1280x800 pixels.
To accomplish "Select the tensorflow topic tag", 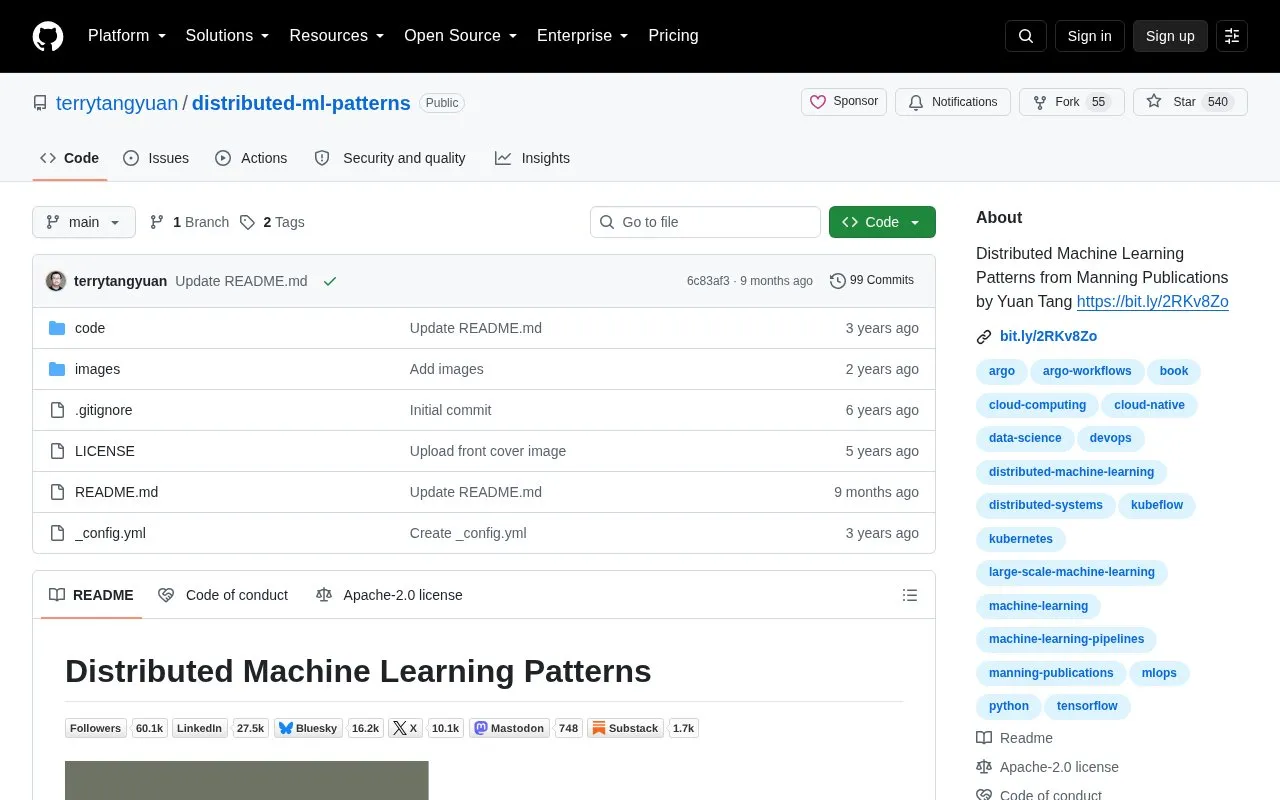I will tap(1087, 706).
